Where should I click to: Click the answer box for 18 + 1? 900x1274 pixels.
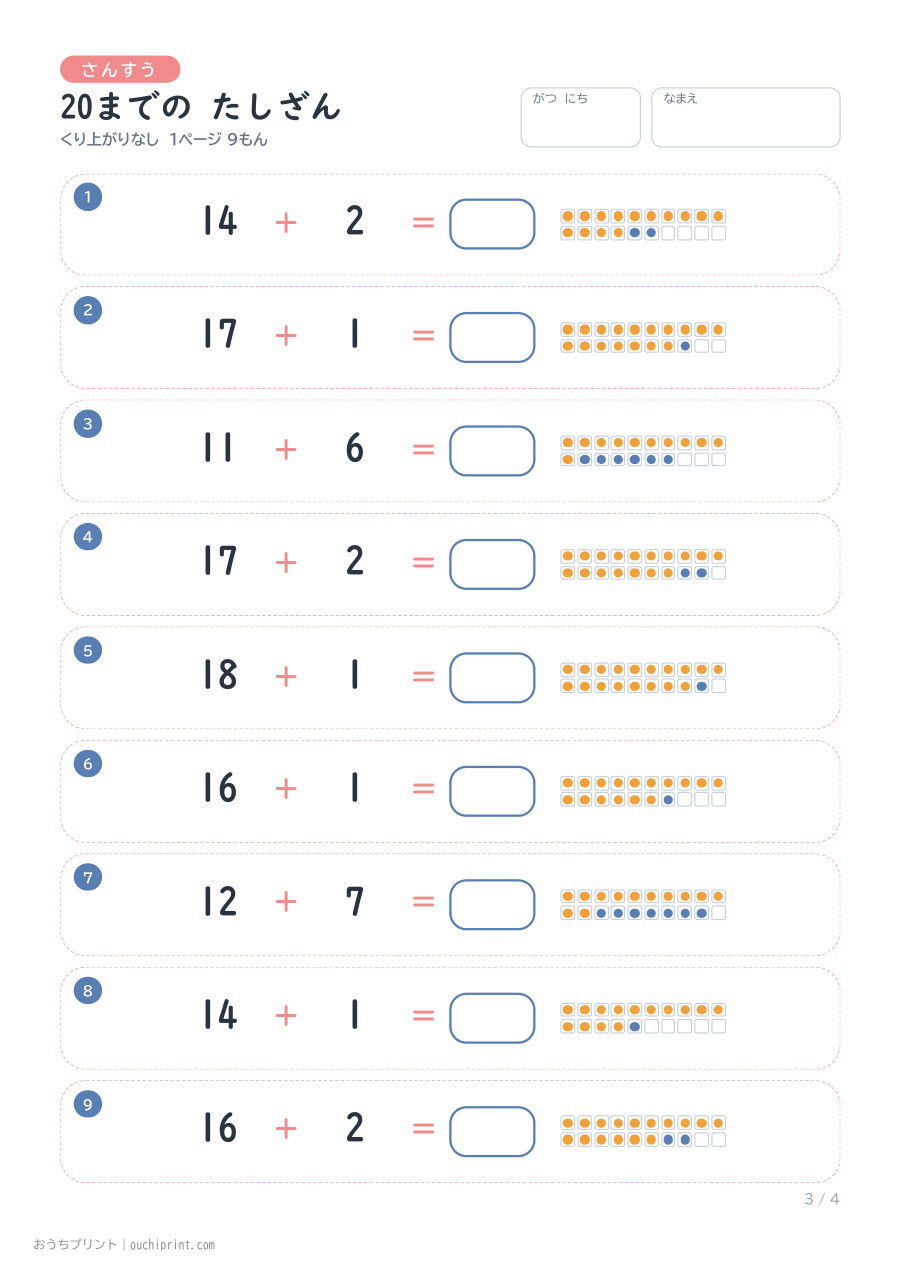[x=492, y=678]
